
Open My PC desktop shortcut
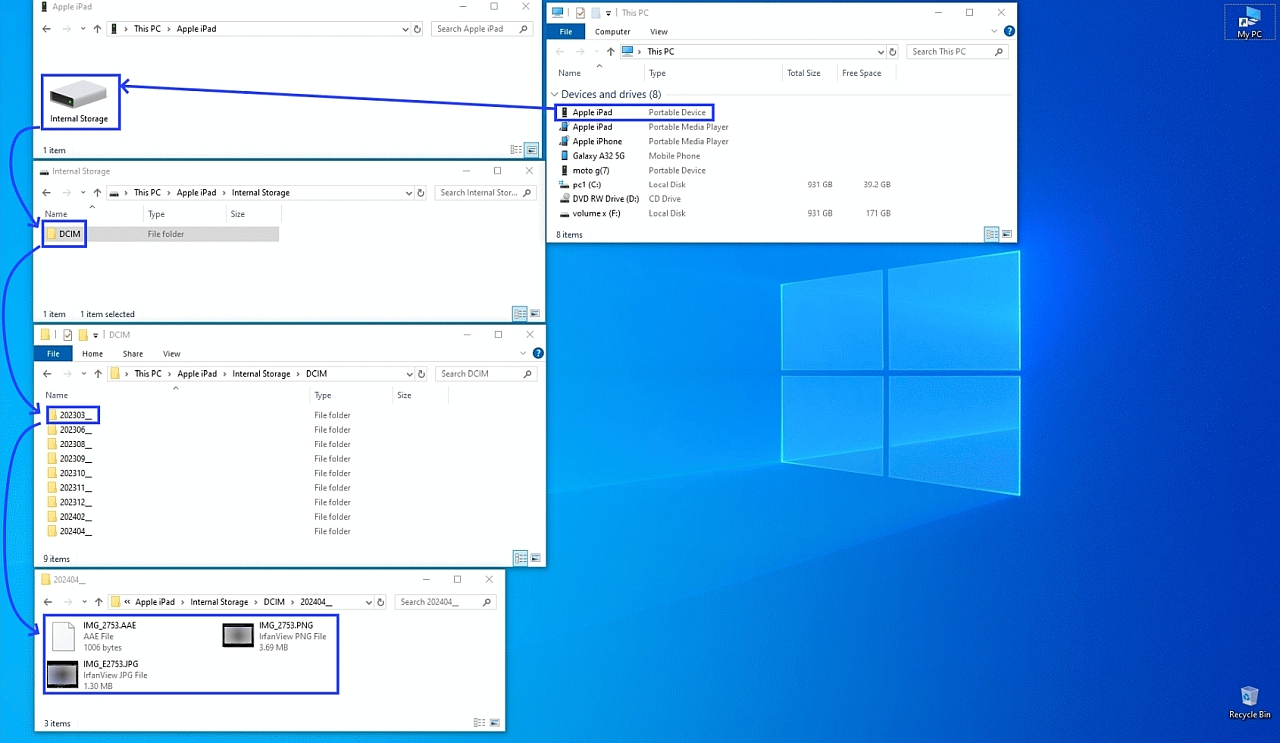coord(1250,22)
